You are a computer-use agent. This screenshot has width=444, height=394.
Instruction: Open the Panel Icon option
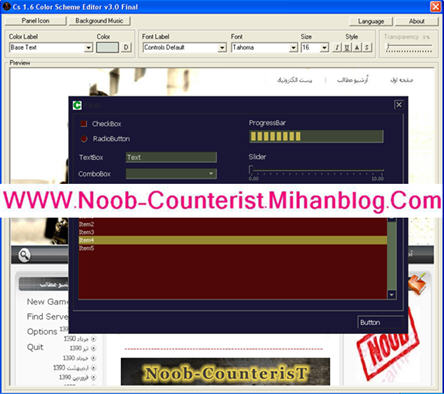(x=36, y=21)
